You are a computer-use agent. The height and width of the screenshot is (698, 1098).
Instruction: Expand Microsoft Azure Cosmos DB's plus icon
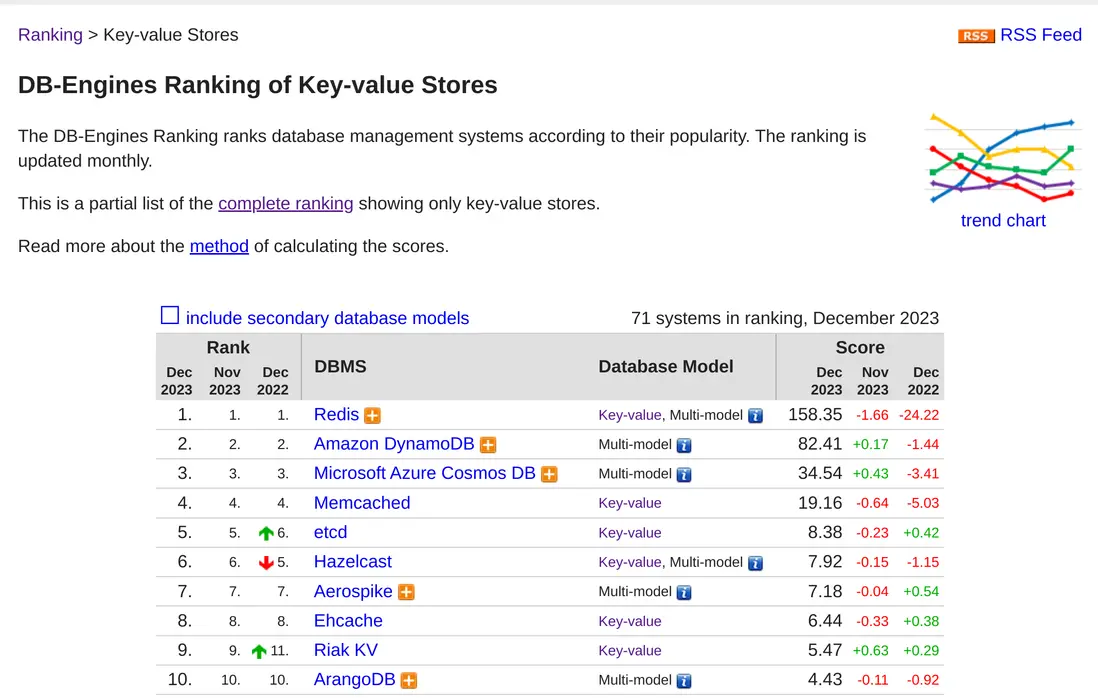pyautogui.click(x=549, y=474)
